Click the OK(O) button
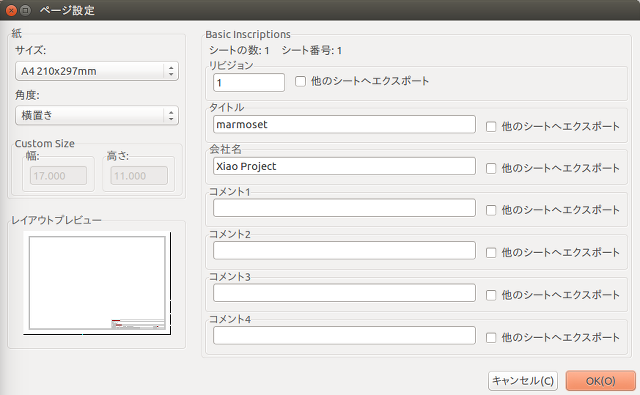Screen dimensions: 640x395 (x=600, y=381)
